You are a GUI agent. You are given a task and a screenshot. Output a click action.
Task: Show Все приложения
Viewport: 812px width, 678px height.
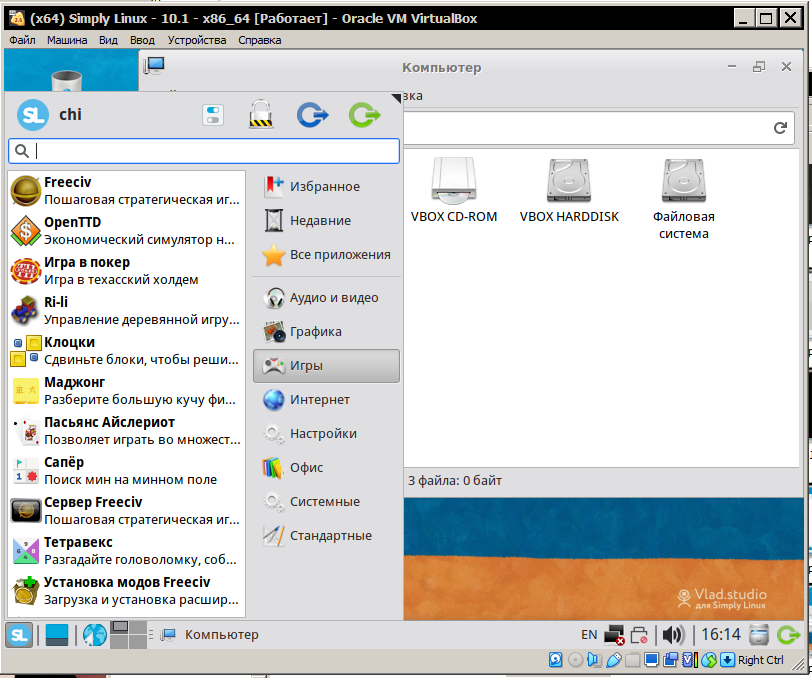326,255
